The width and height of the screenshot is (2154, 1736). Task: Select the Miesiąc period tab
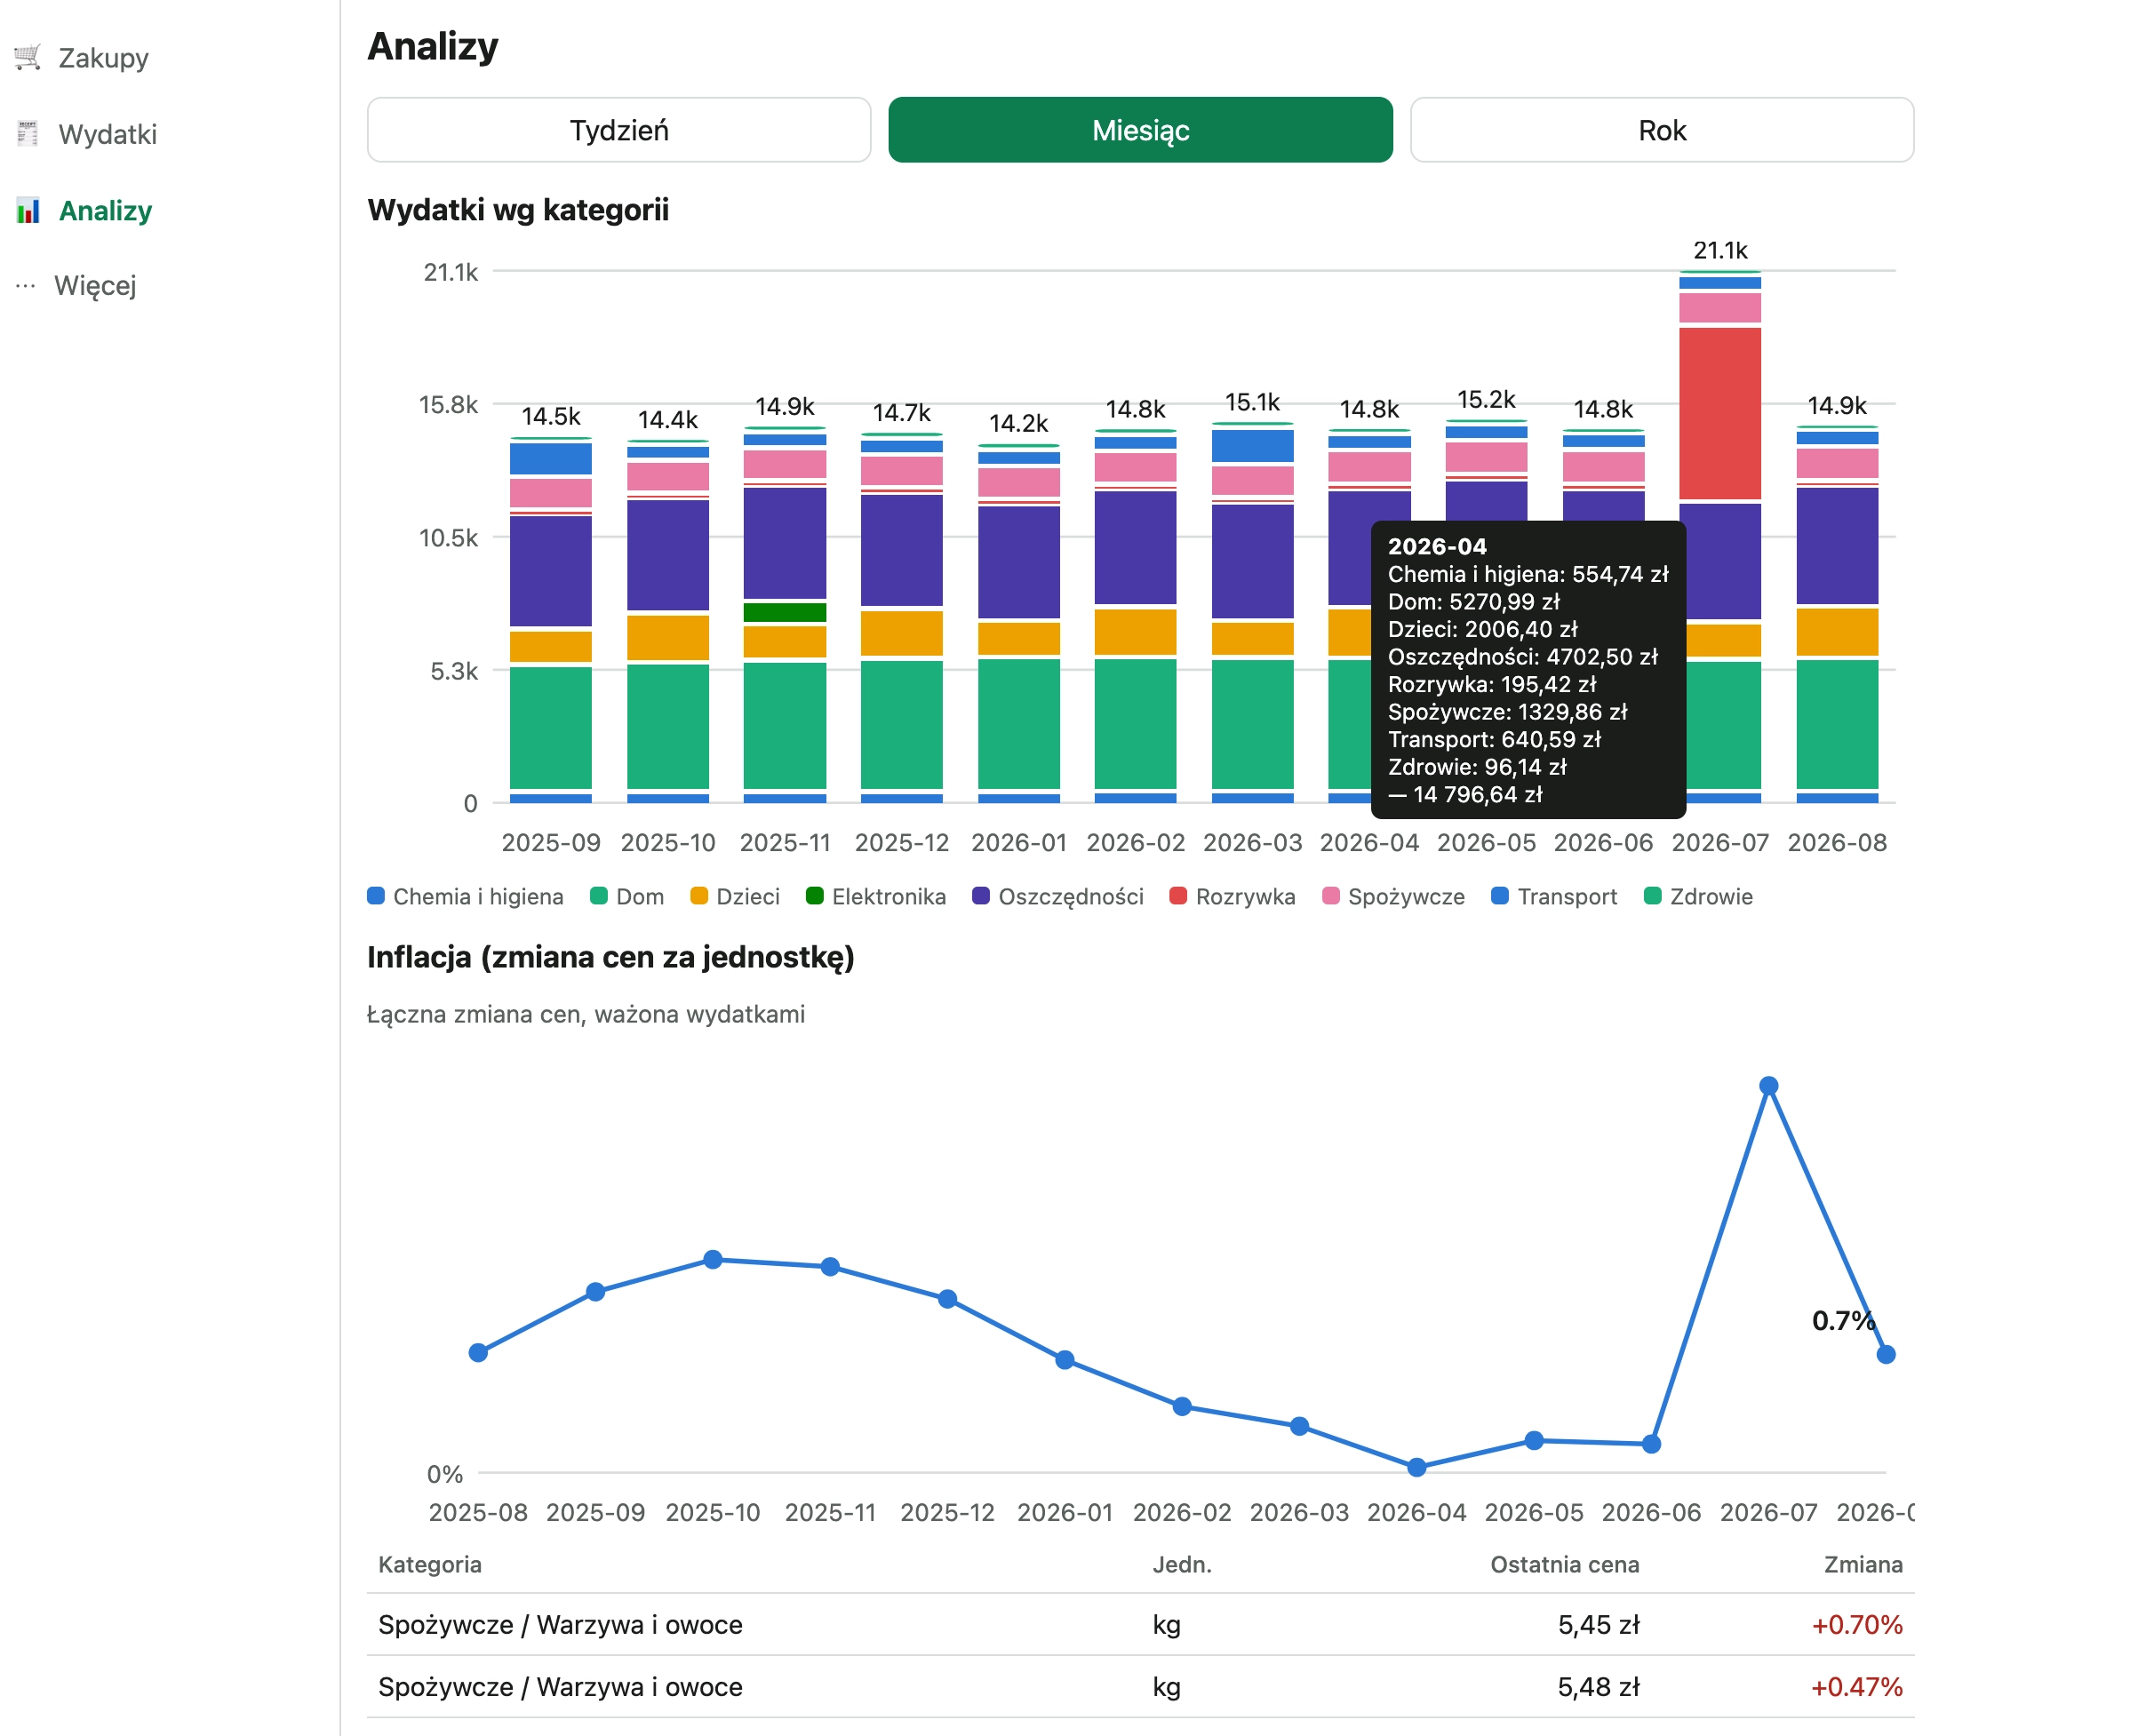(x=1140, y=130)
